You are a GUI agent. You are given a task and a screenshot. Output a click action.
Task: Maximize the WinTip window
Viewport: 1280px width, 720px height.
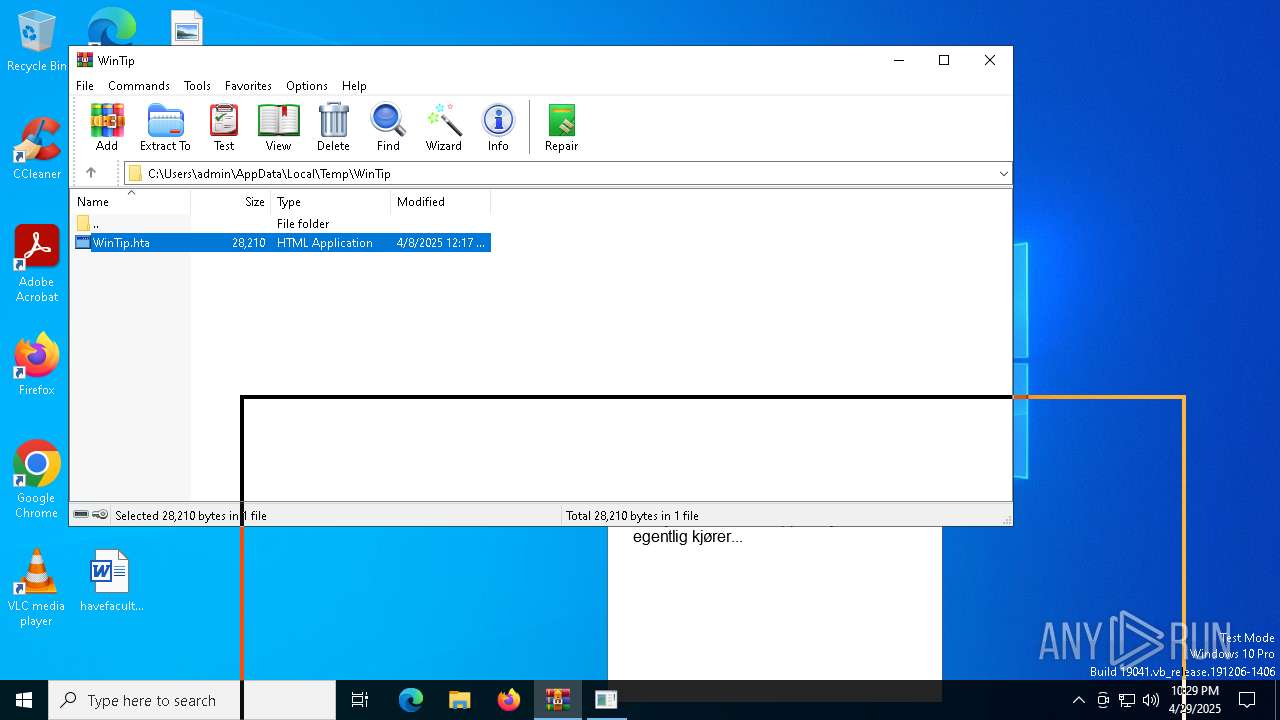coord(943,60)
